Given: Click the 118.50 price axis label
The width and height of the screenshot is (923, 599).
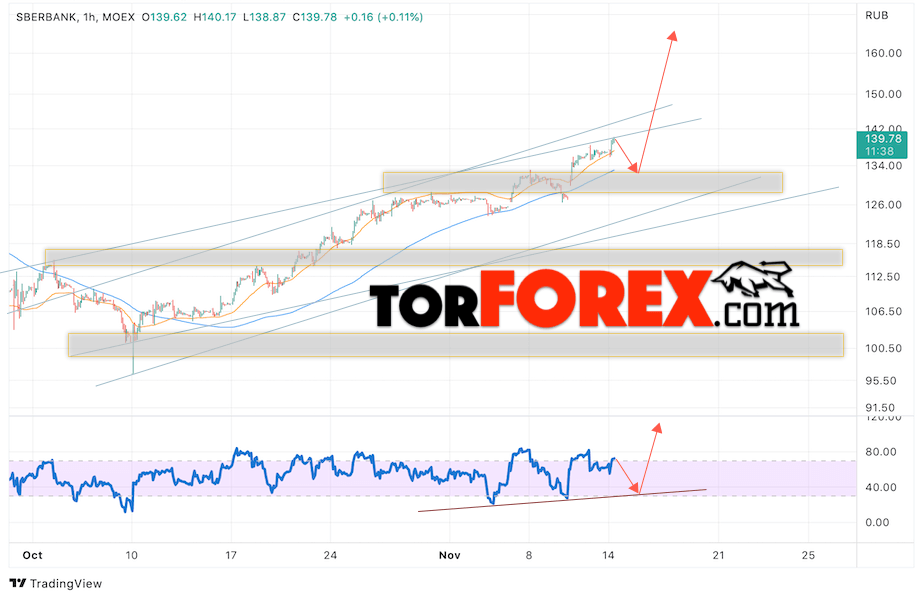Looking at the screenshot, I should coord(883,244).
